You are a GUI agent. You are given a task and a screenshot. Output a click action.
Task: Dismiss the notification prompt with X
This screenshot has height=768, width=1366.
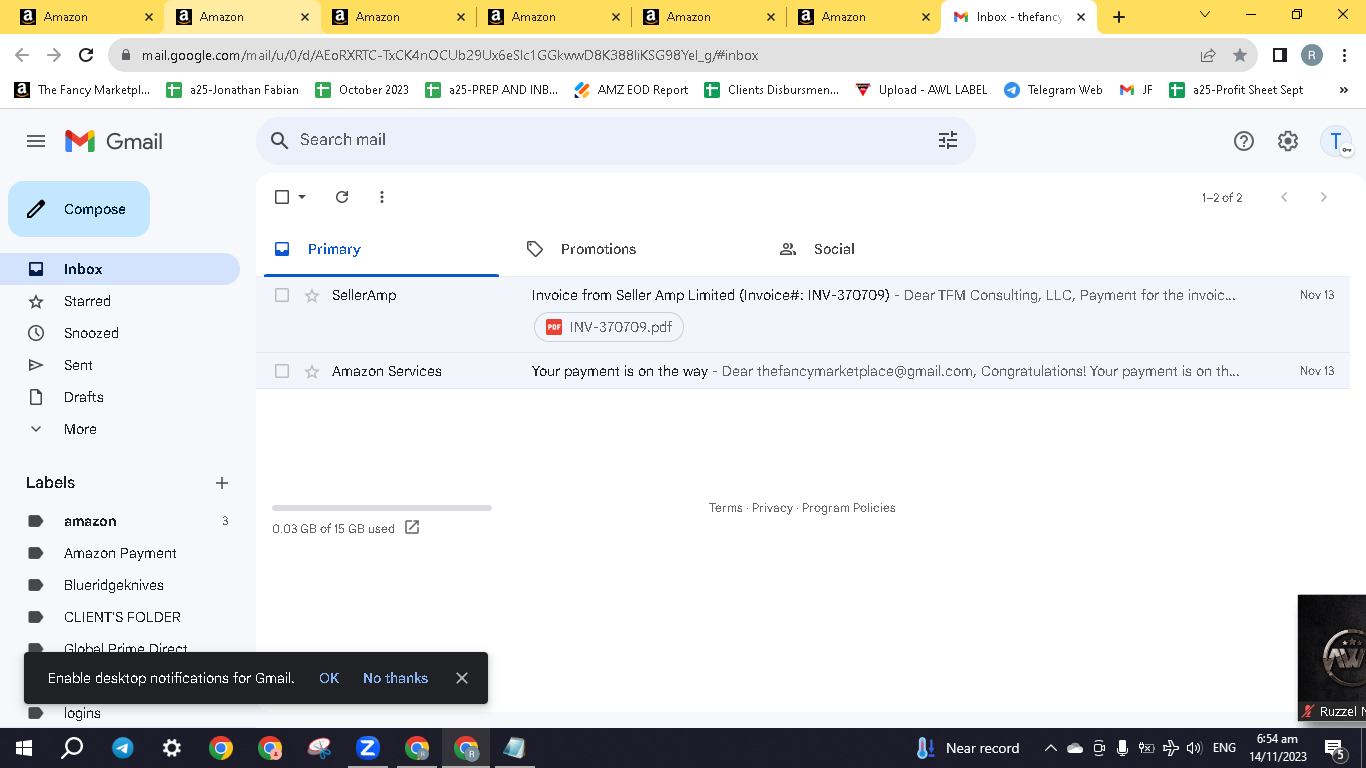462,678
